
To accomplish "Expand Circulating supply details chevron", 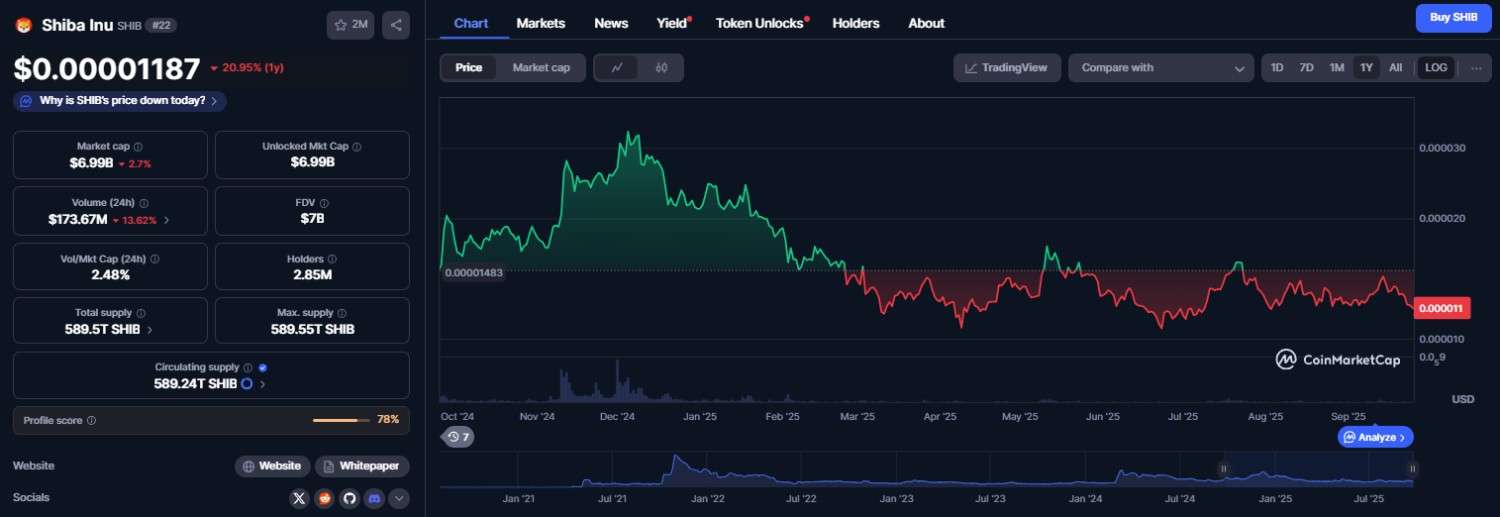I will (263, 383).
